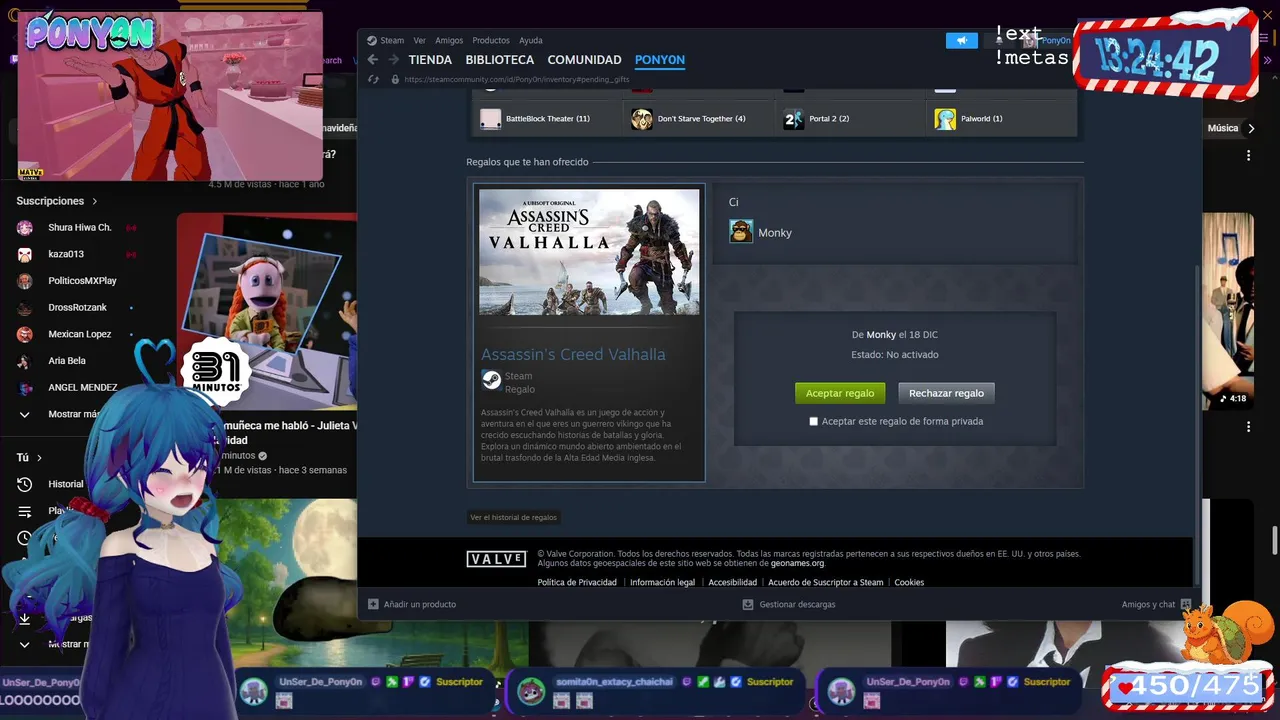Switch to the COMUNIDAD tab
The image size is (1280, 720).
[584, 60]
